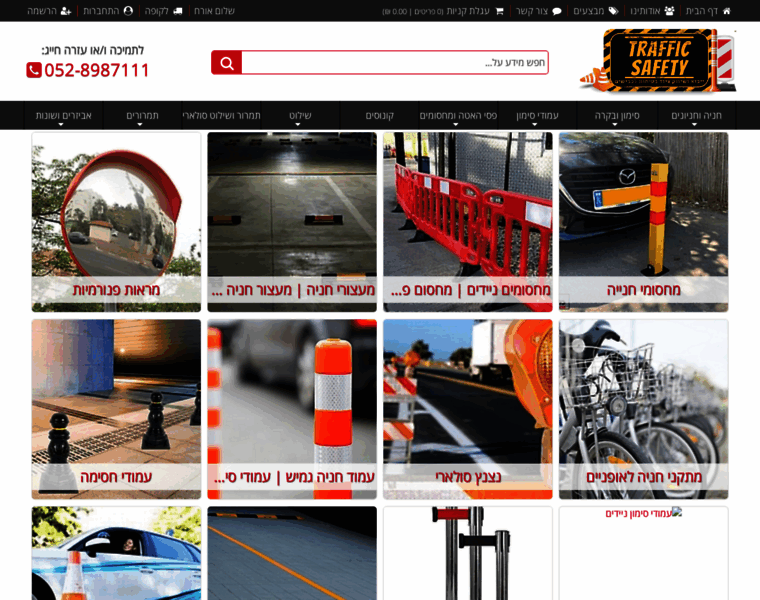Open the מעצורי חניה category card
The width and height of the screenshot is (760, 600).
point(292,222)
